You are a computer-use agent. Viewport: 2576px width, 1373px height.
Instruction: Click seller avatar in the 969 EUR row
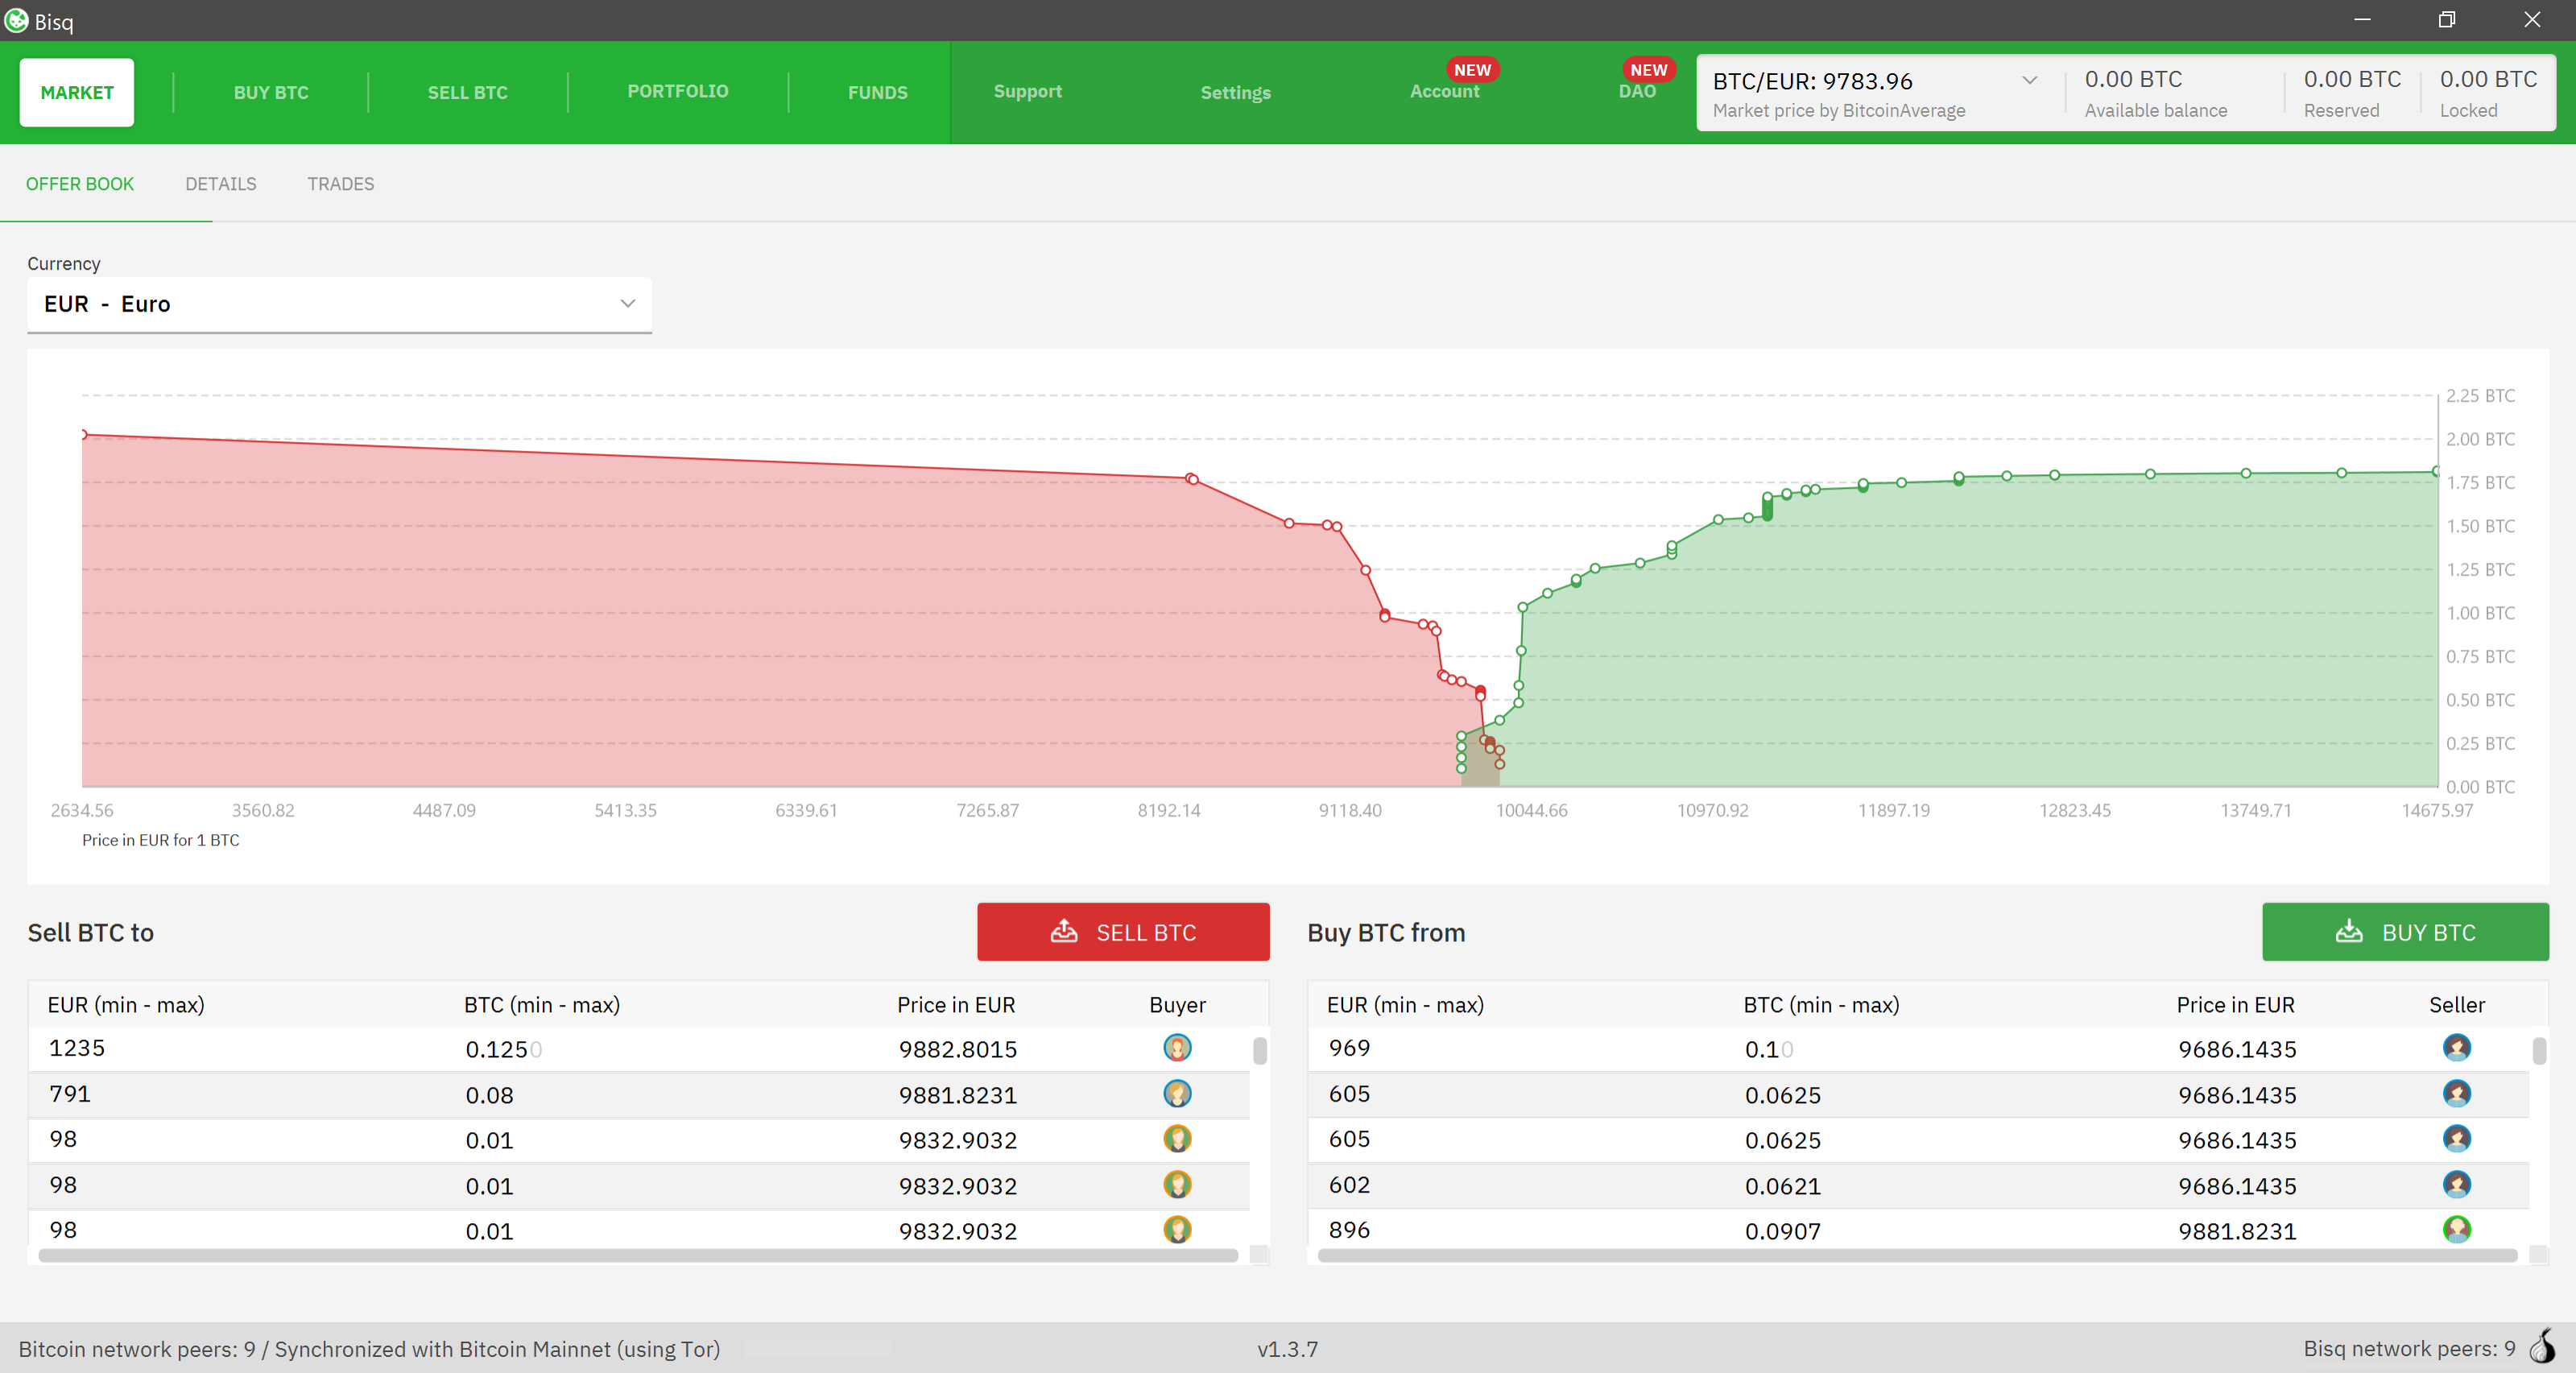click(x=2457, y=1048)
